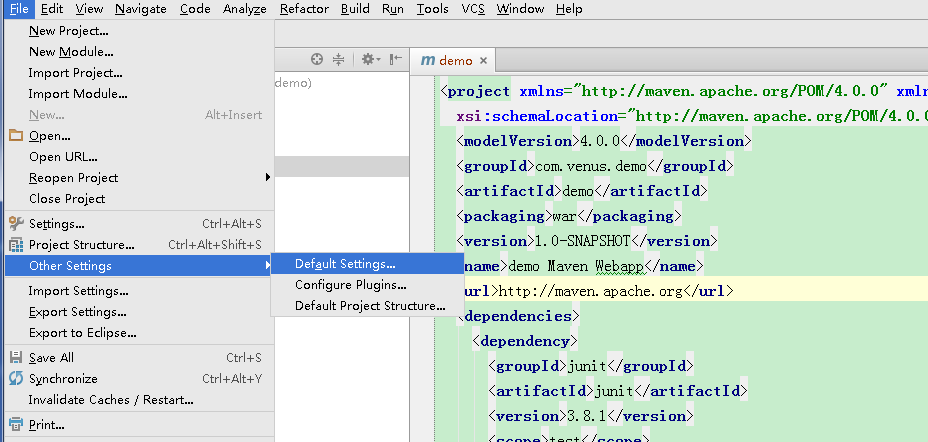Open the File menu
928x442 pixels.
click(19, 9)
